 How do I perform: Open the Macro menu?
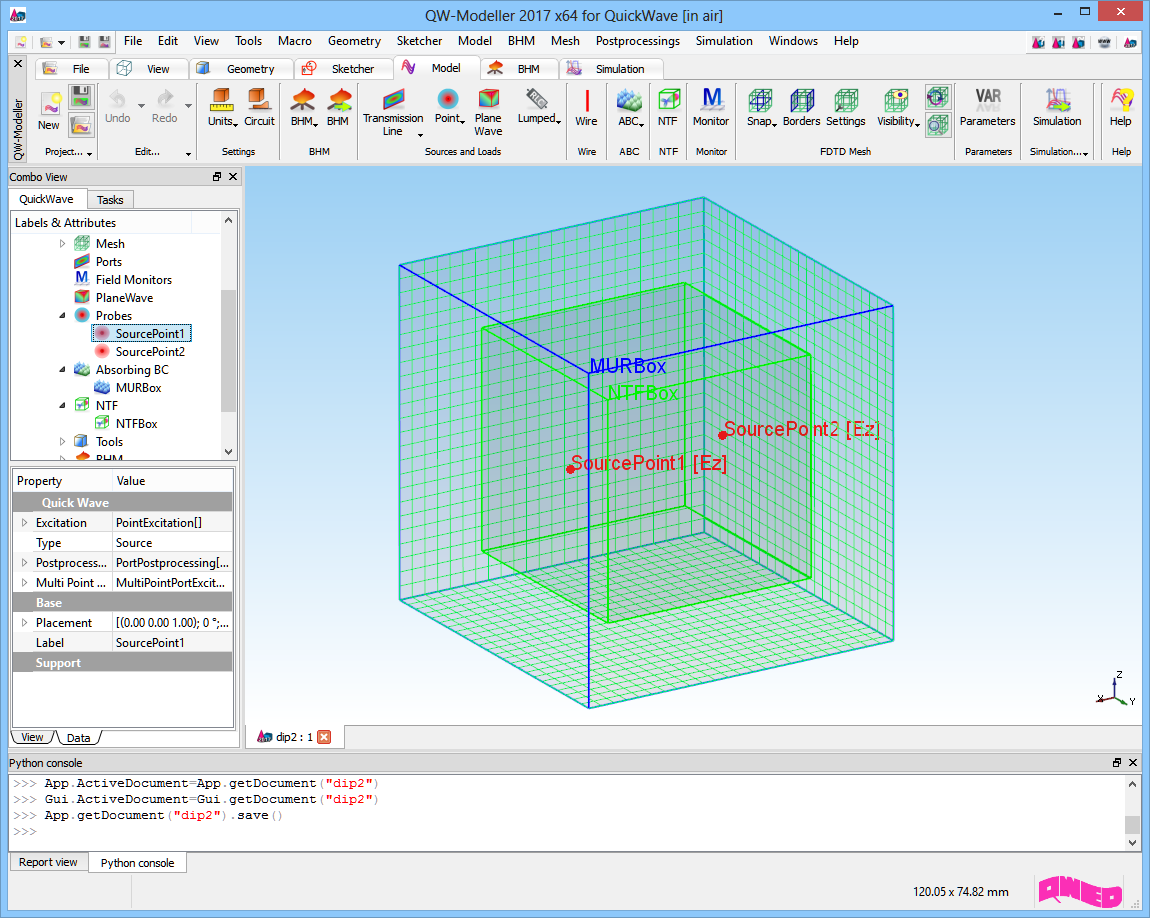pyautogui.click(x=295, y=41)
